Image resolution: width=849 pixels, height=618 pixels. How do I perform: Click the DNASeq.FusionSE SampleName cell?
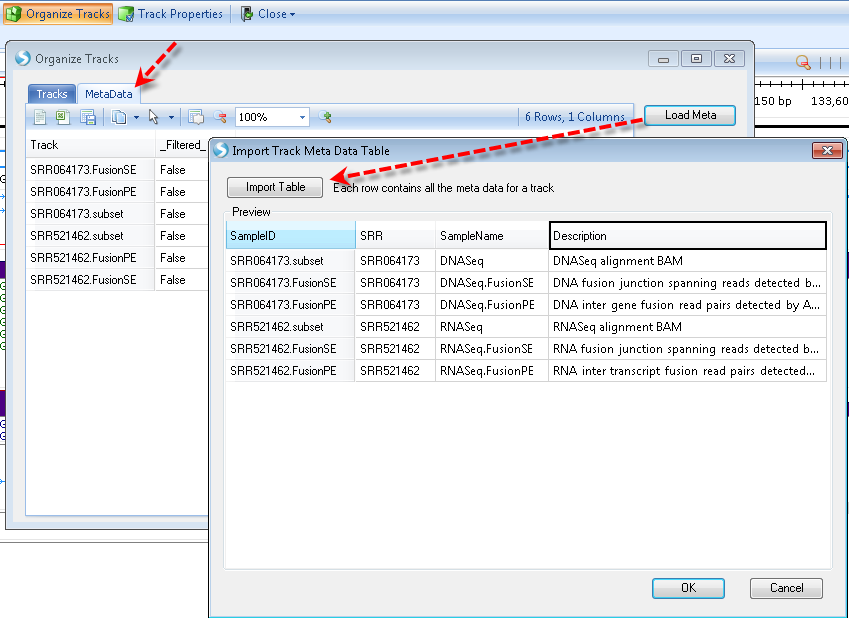[x=492, y=283]
